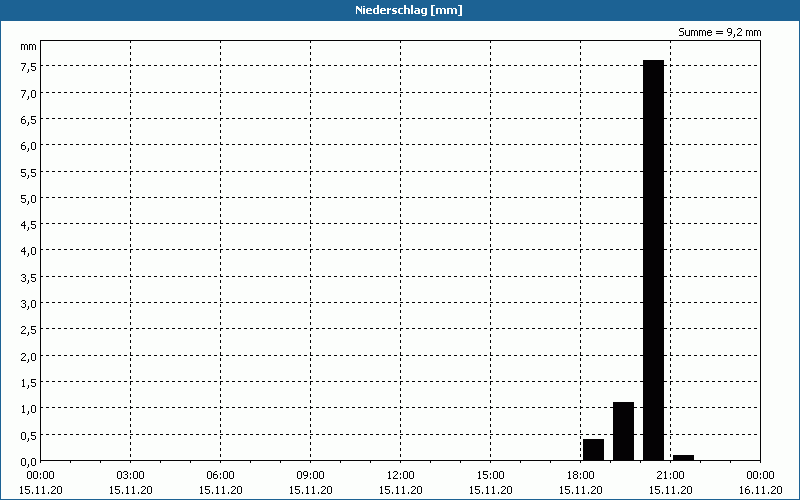Viewport: 800px width, 500px height.
Task: Click the Summe = 9,2 mm total label
Action: pos(719,32)
